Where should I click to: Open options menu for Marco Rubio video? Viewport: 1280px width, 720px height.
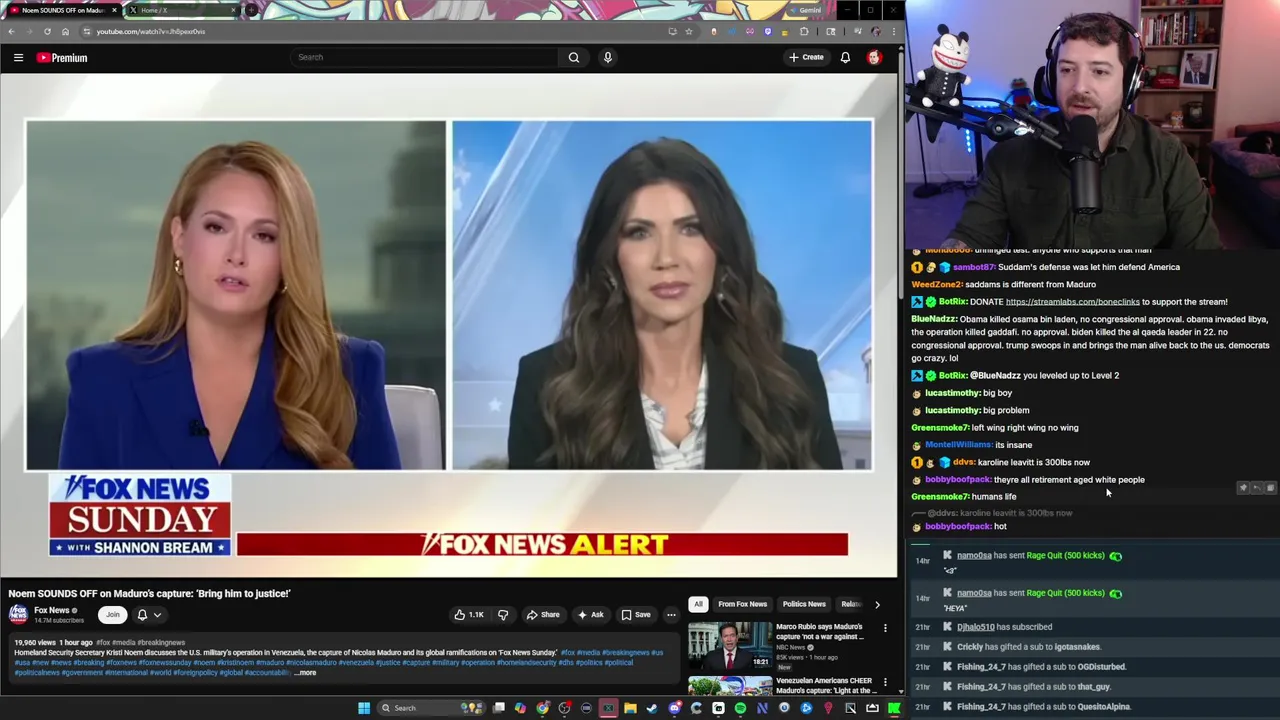885,629
